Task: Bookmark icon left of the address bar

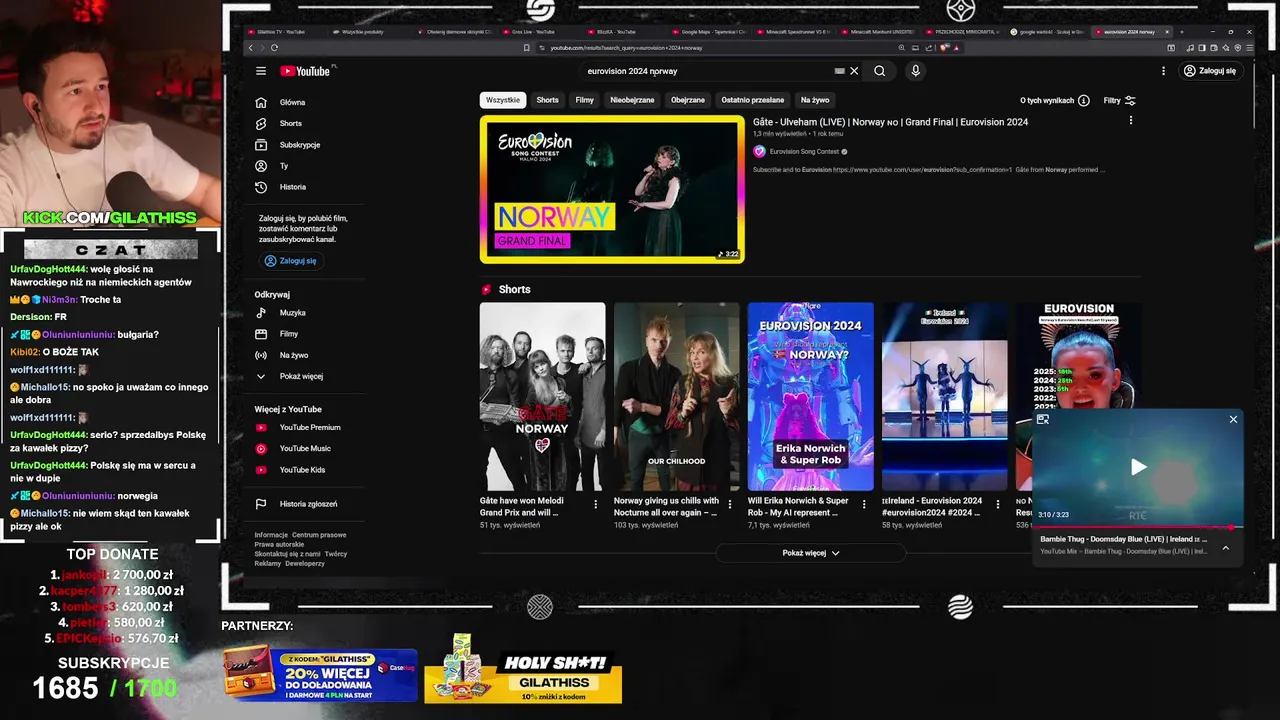Action: pos(527,48)
